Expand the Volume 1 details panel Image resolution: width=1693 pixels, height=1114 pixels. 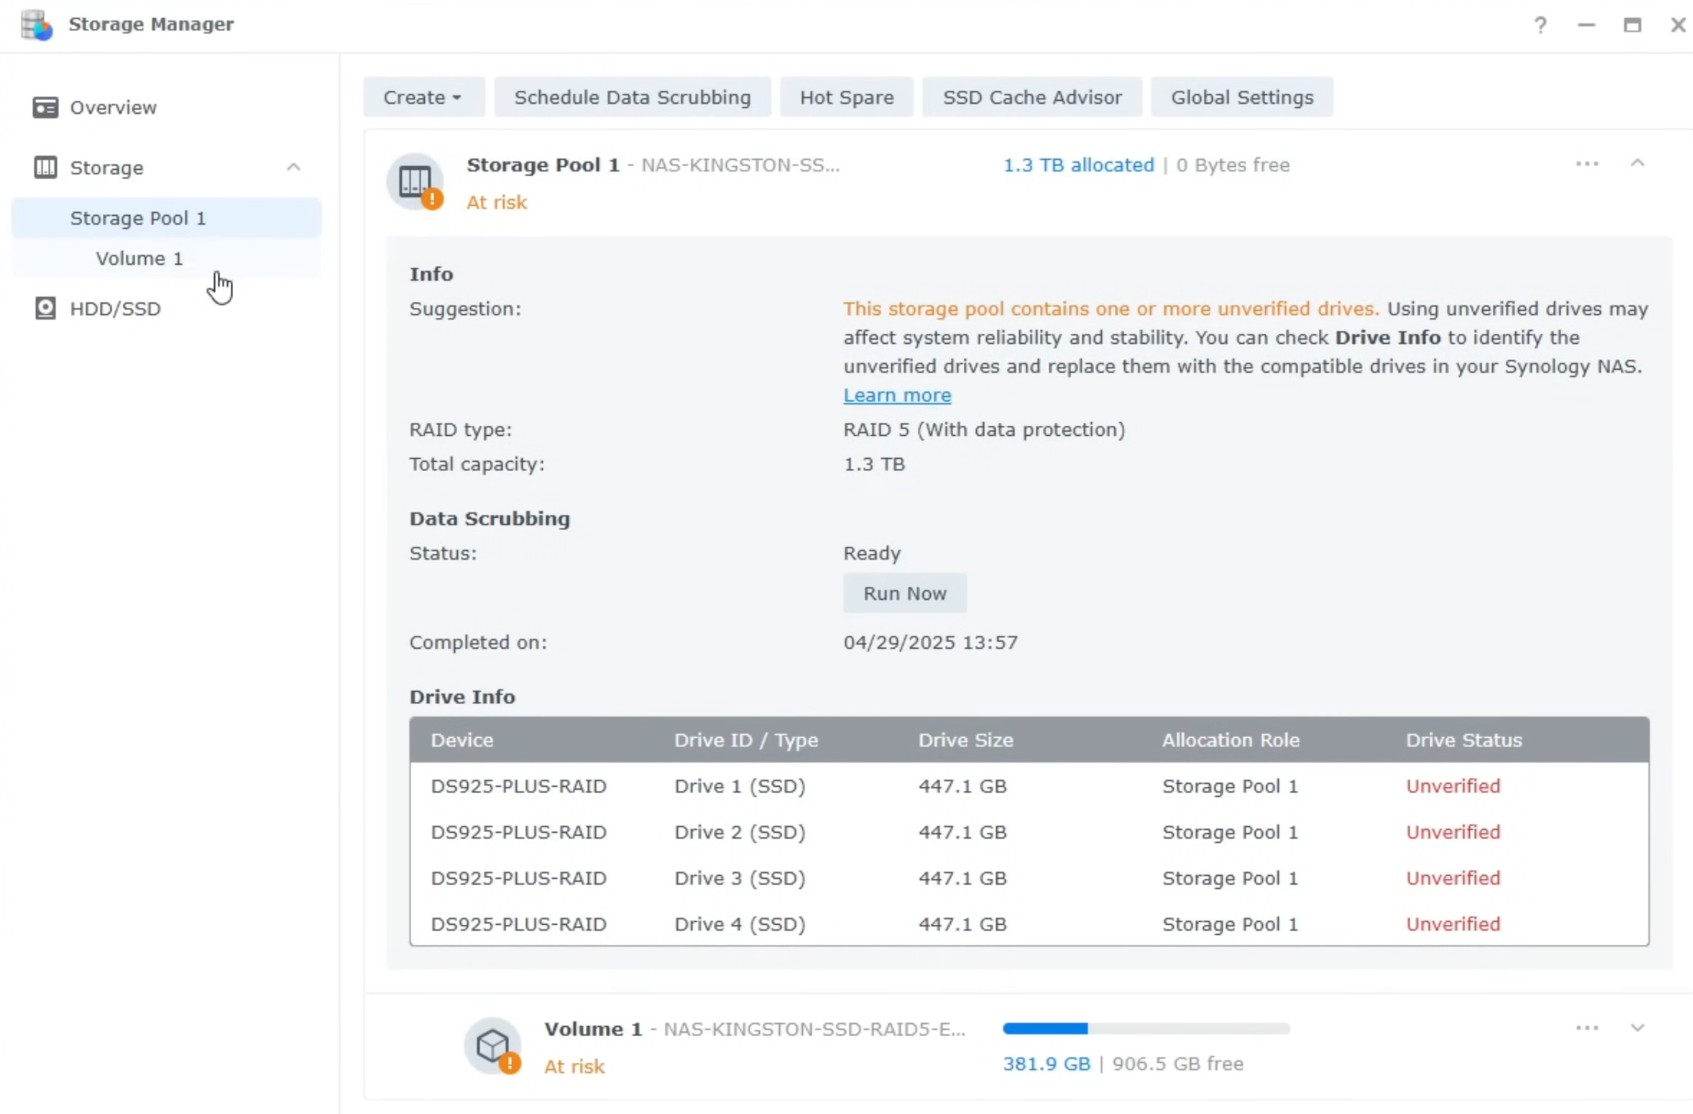point(1637,1028)
